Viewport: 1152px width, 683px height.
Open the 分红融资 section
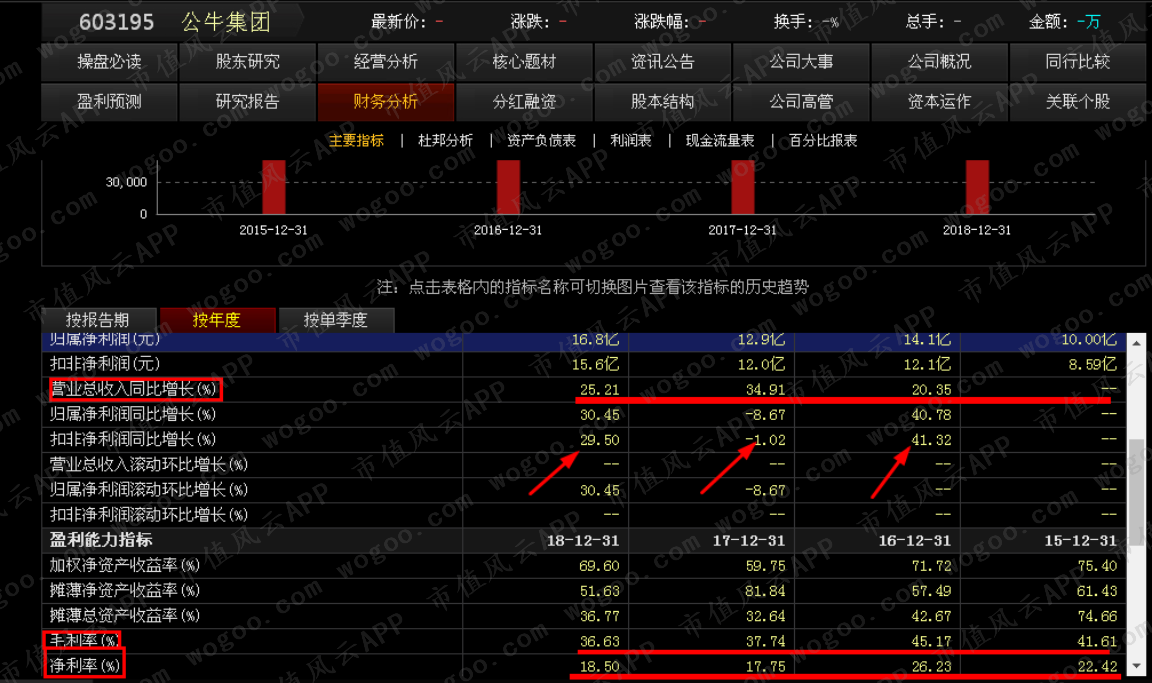click(x=524, y=101)
